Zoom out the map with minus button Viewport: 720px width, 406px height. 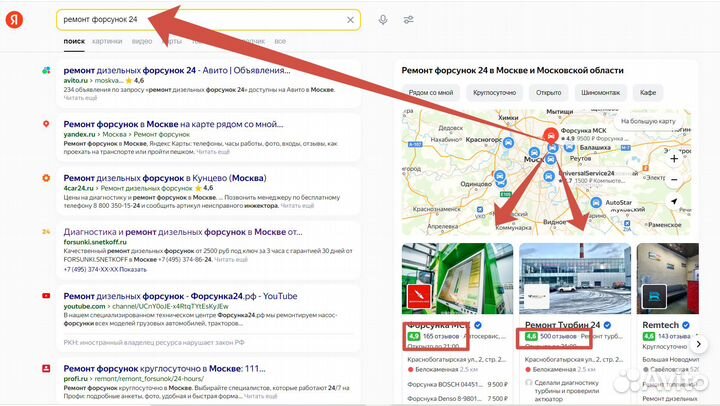click(x=674, y=180)
